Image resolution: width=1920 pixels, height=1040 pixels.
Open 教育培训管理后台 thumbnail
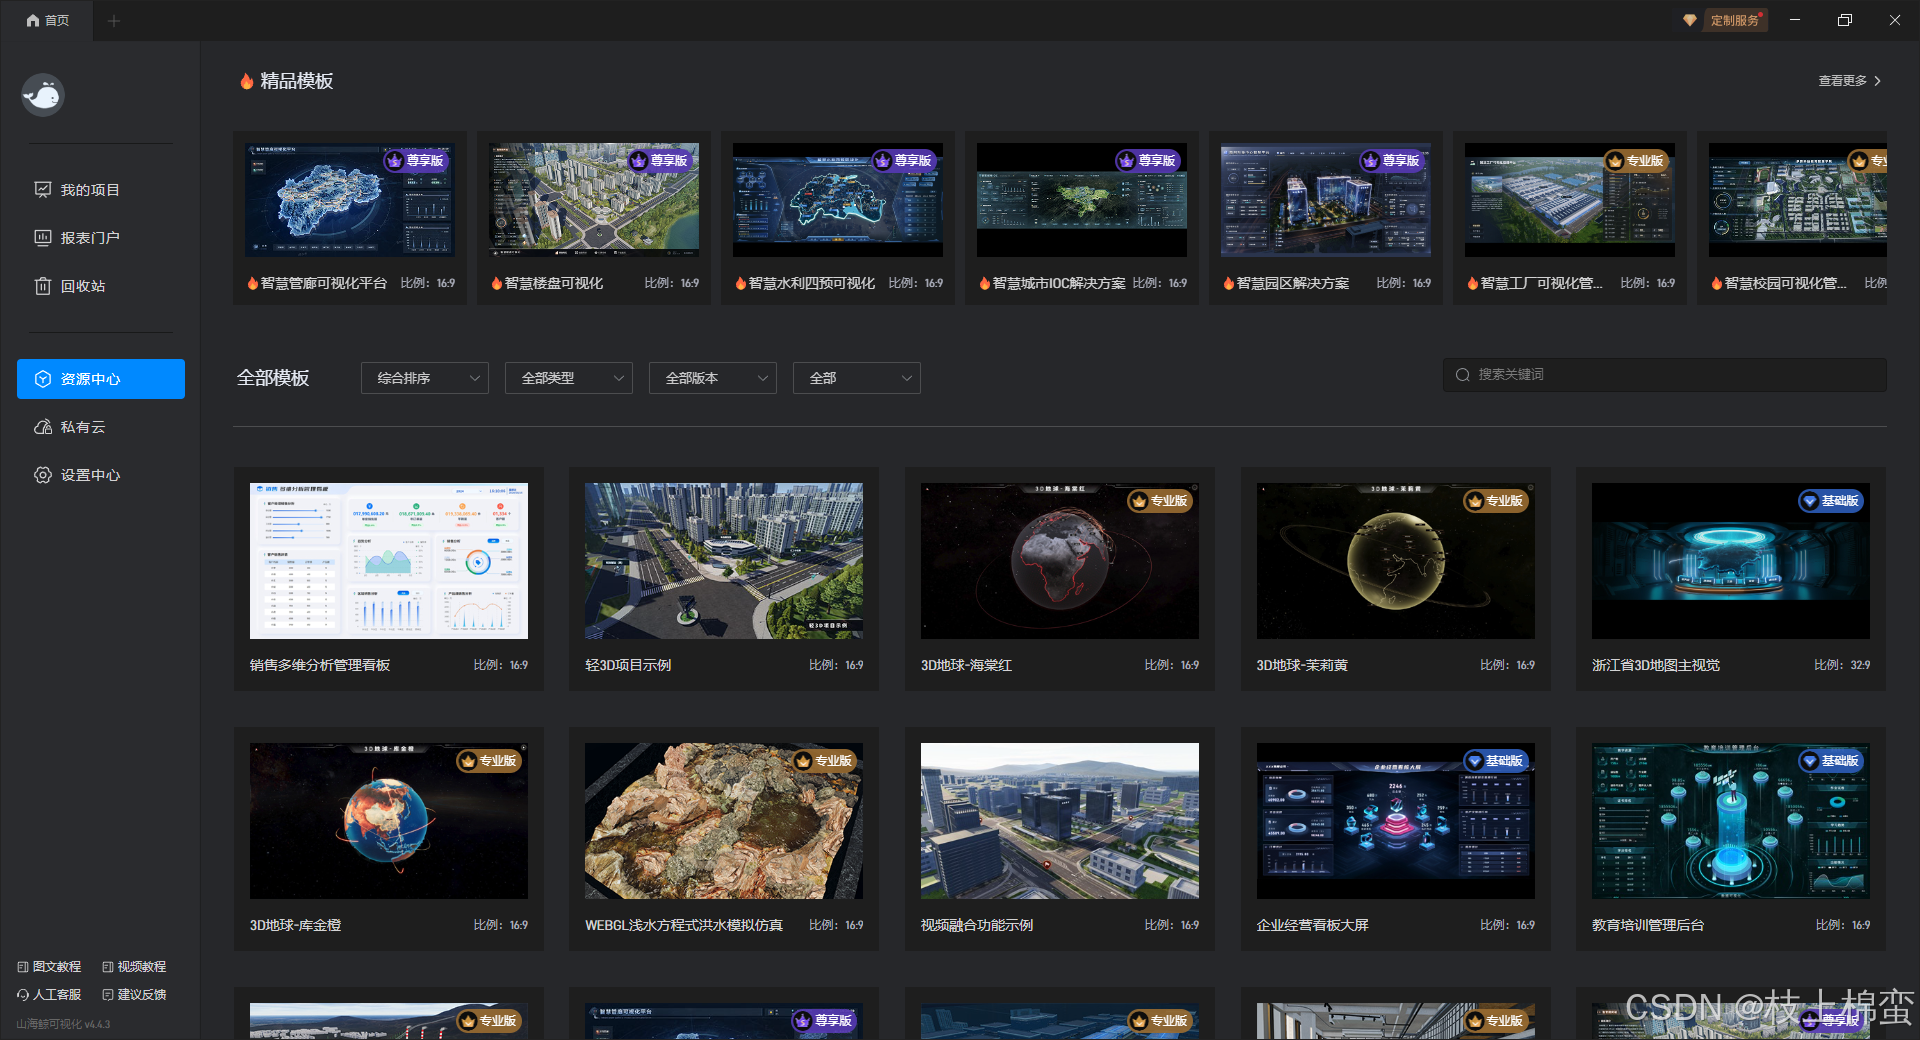pyautogui.click(x=1731, y=821)
